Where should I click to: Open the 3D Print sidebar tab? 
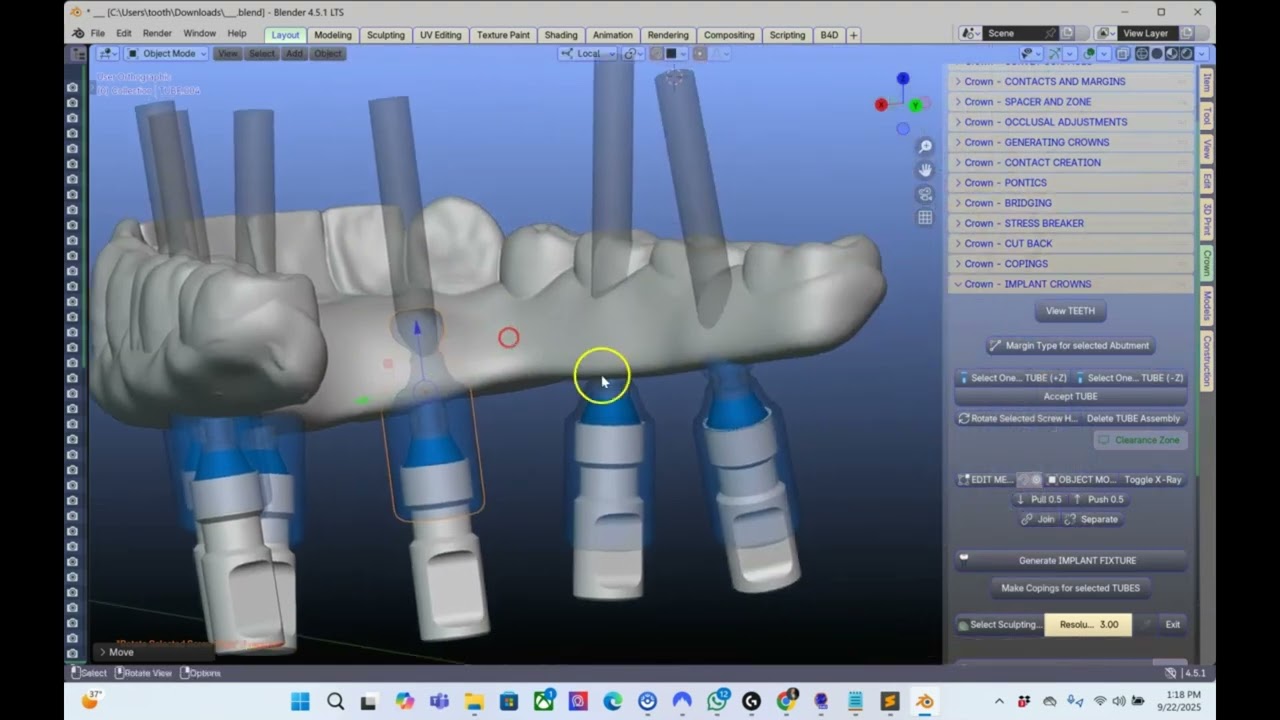click(1207, 220)
